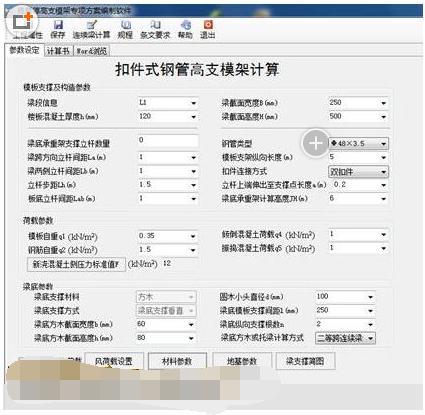Open the 倾倒混凝土荷载q4 dropdown
425x415 pixels.
tap(358, 234)
